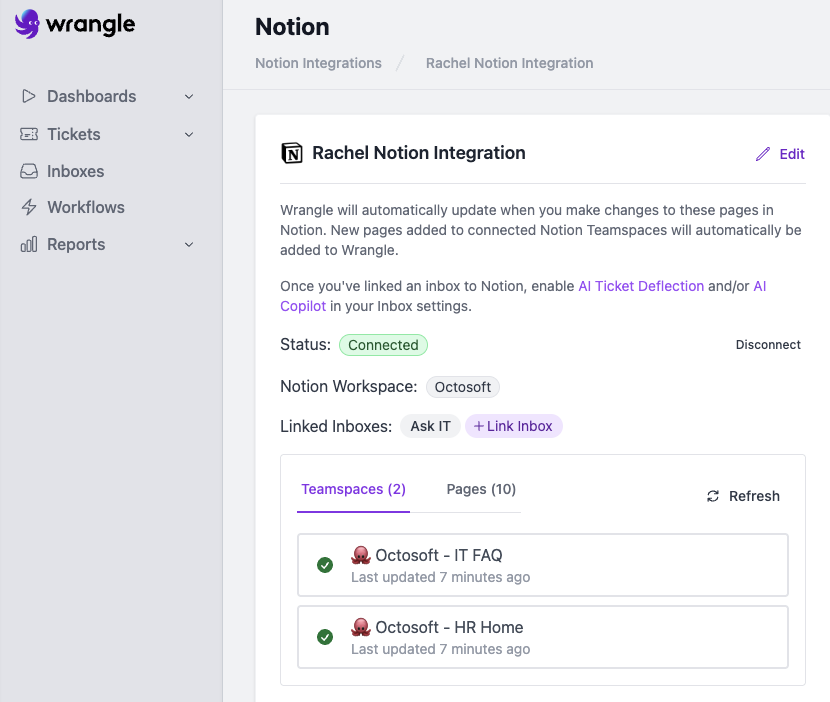Open the AI Copilot link
The image size is (830, 702).
303,306
